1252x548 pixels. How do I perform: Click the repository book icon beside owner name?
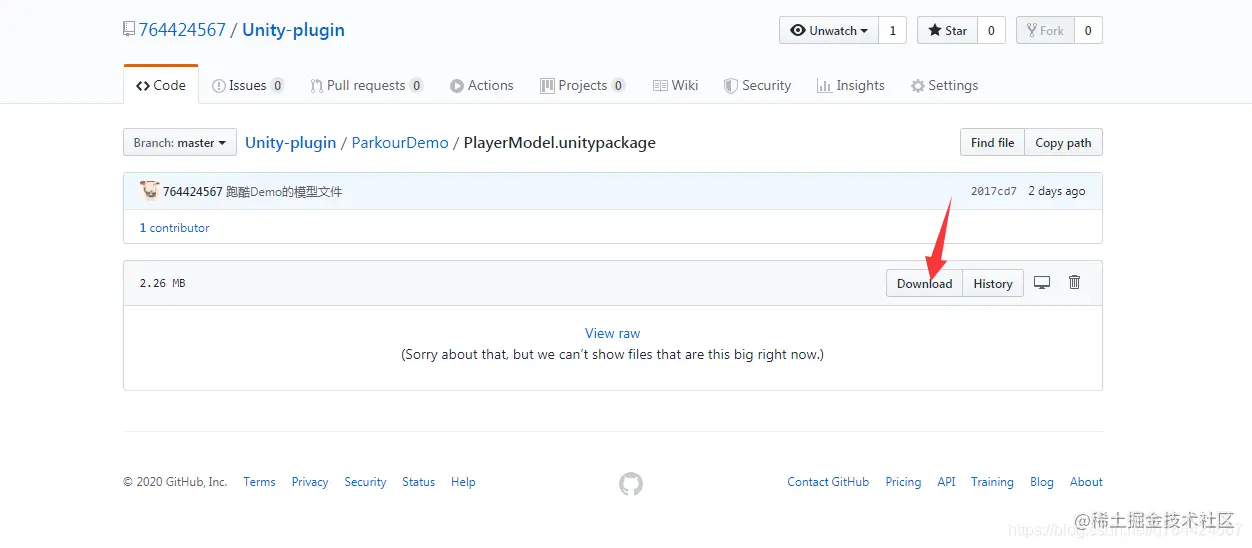(x=129, y=30)
